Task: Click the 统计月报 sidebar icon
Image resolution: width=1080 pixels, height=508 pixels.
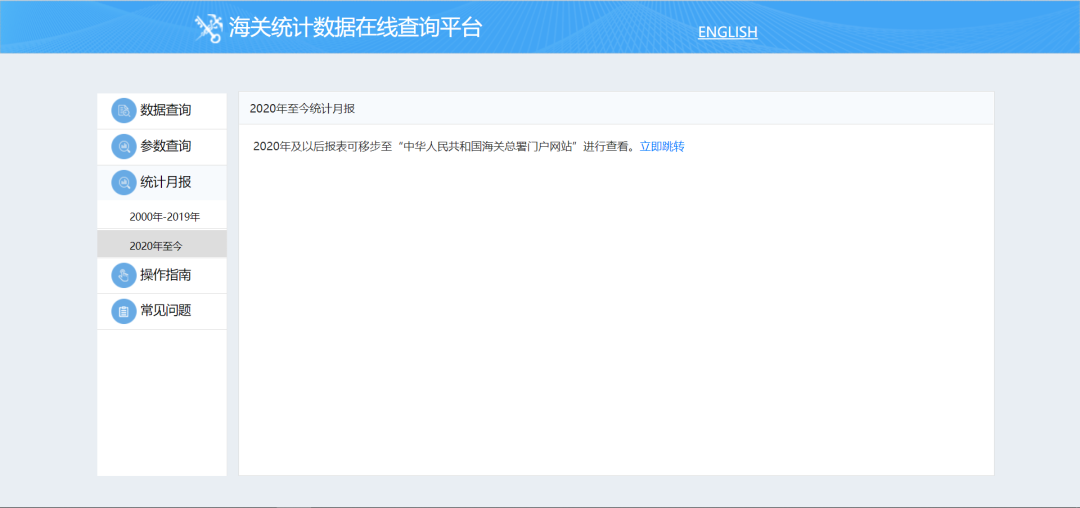Action: click(x=124, y=182)
